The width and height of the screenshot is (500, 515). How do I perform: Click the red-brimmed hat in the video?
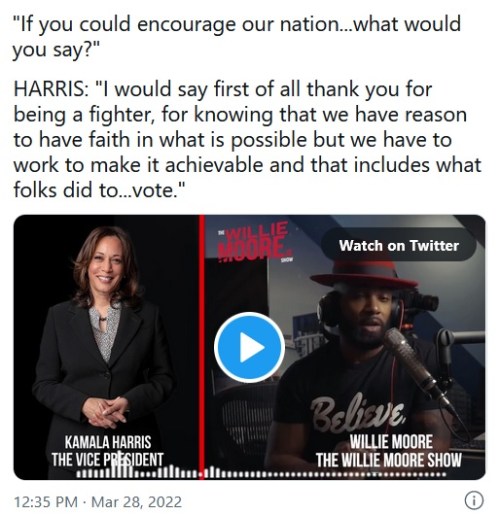(x=364, y=274)
